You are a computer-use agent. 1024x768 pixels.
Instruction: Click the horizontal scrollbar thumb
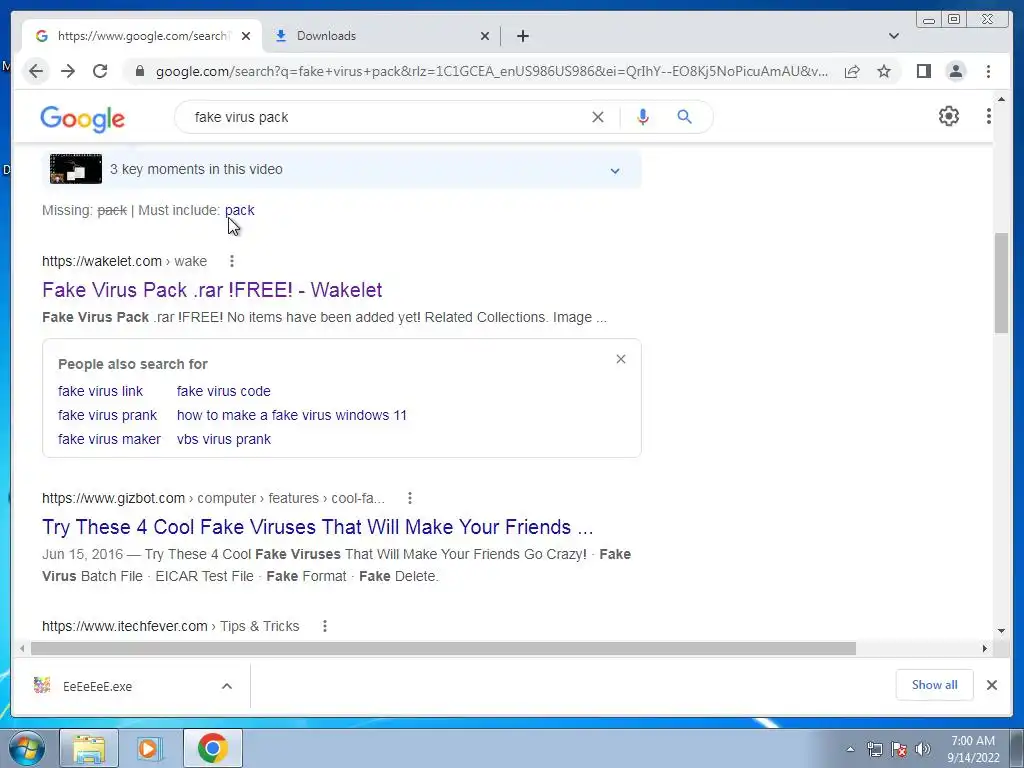tap(443, 648)
